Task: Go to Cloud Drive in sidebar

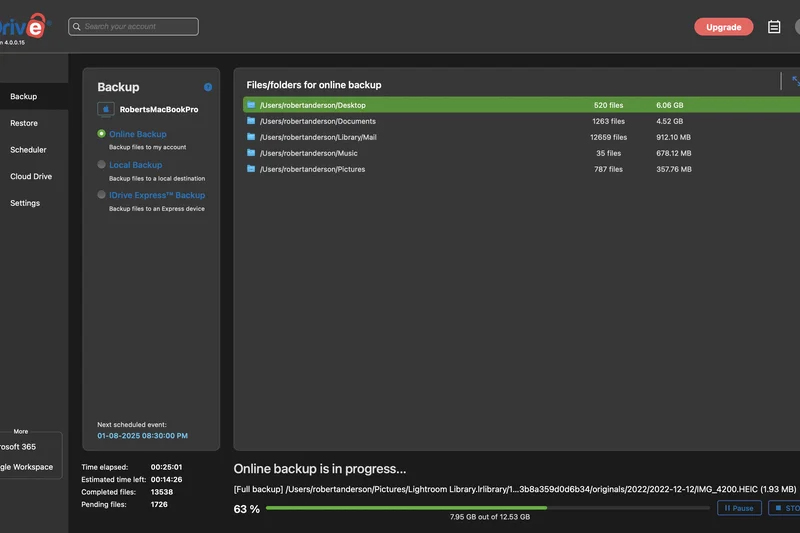Action: tap(30, 177)
